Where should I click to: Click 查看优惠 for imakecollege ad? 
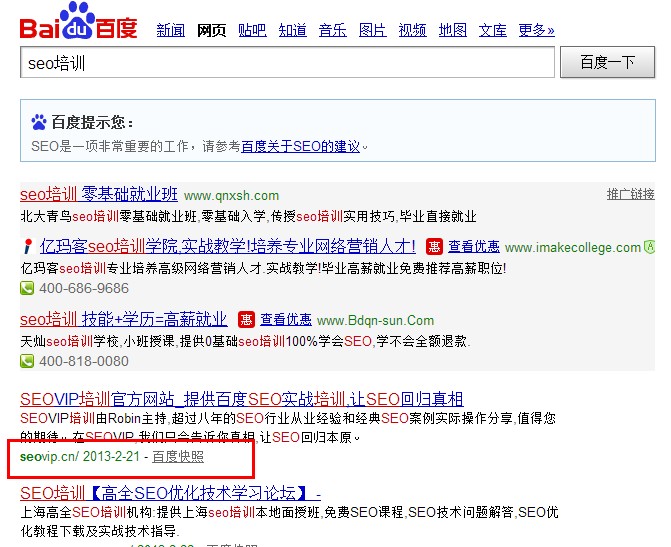pos(474,247)
